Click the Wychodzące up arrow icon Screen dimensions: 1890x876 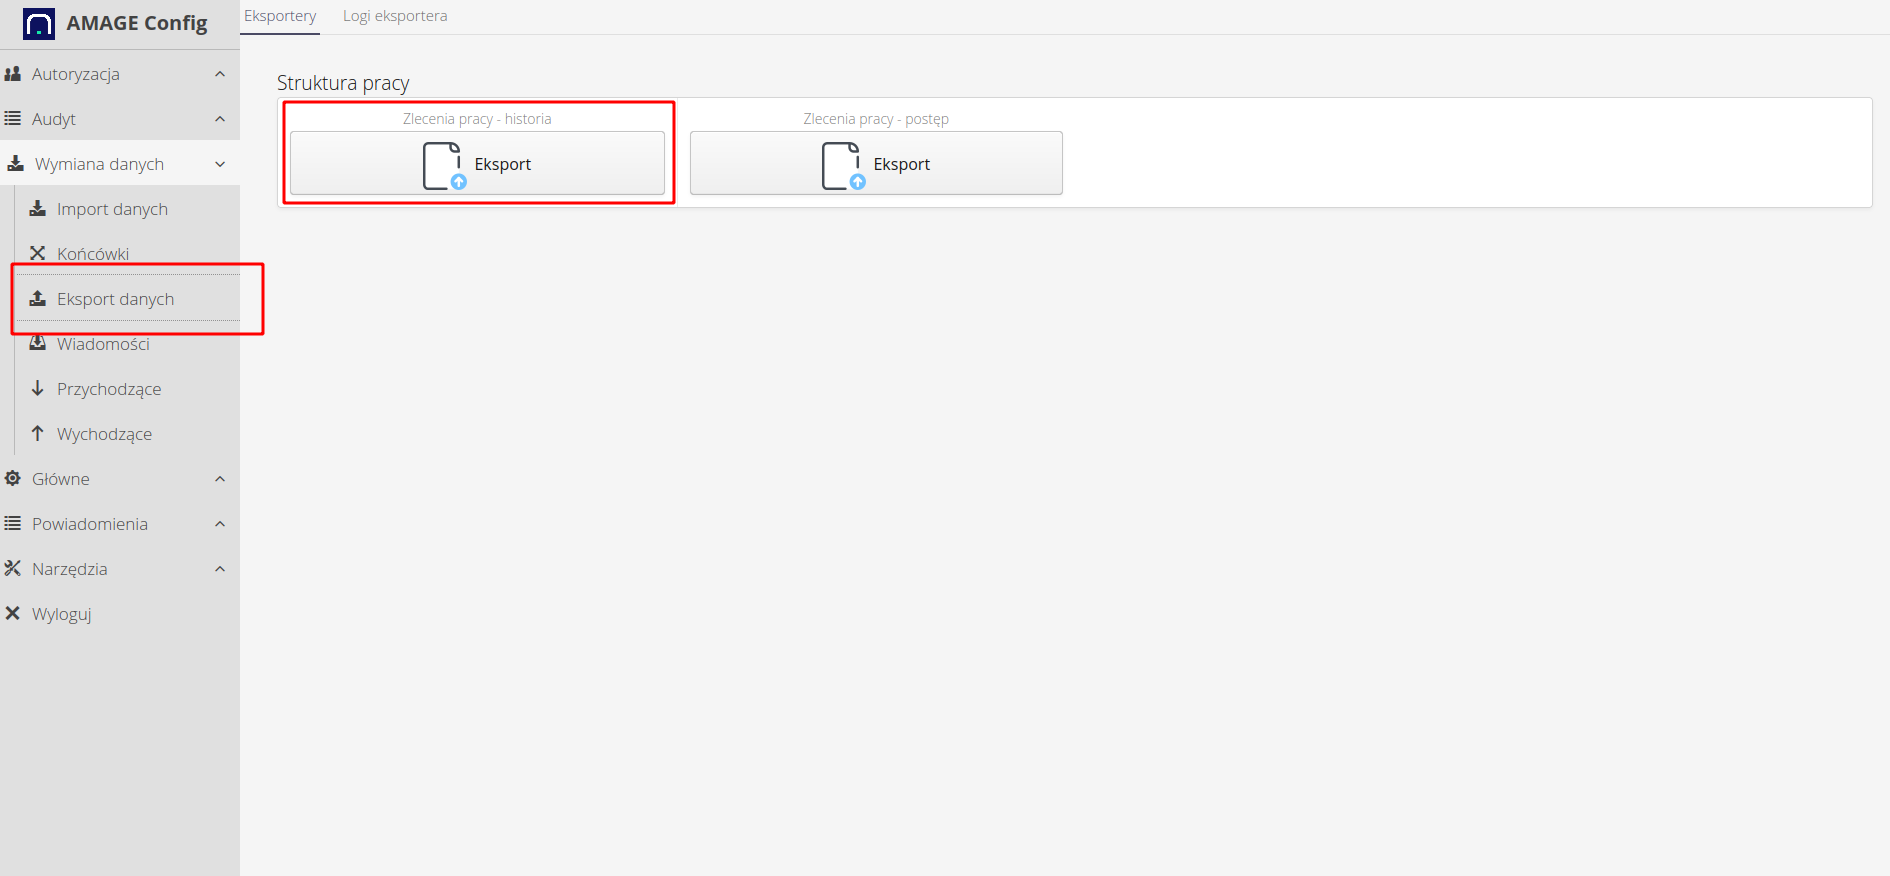38,433
